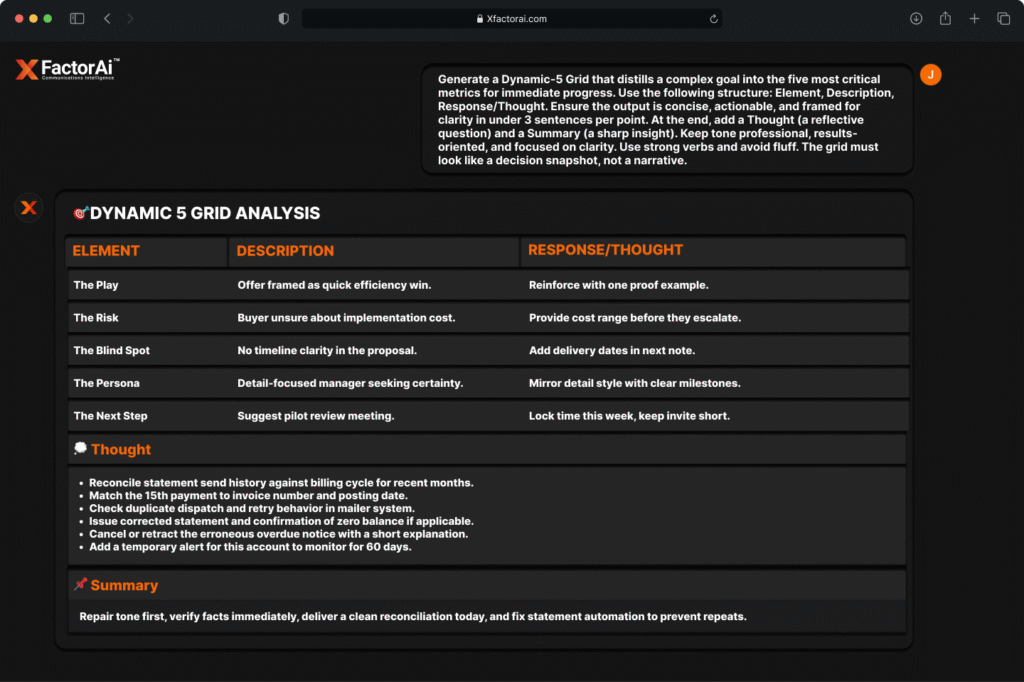Select "The Blind Spot" row label

pyautogui.click(x=111, y=351)
